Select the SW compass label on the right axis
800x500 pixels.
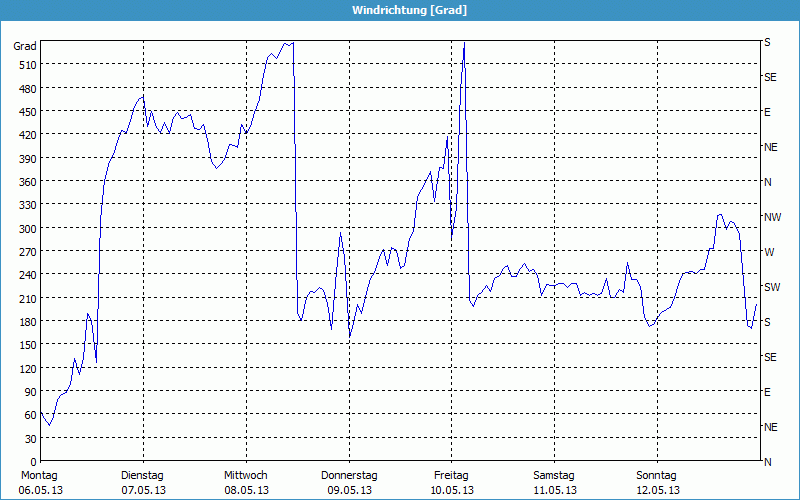coord(771,287)
